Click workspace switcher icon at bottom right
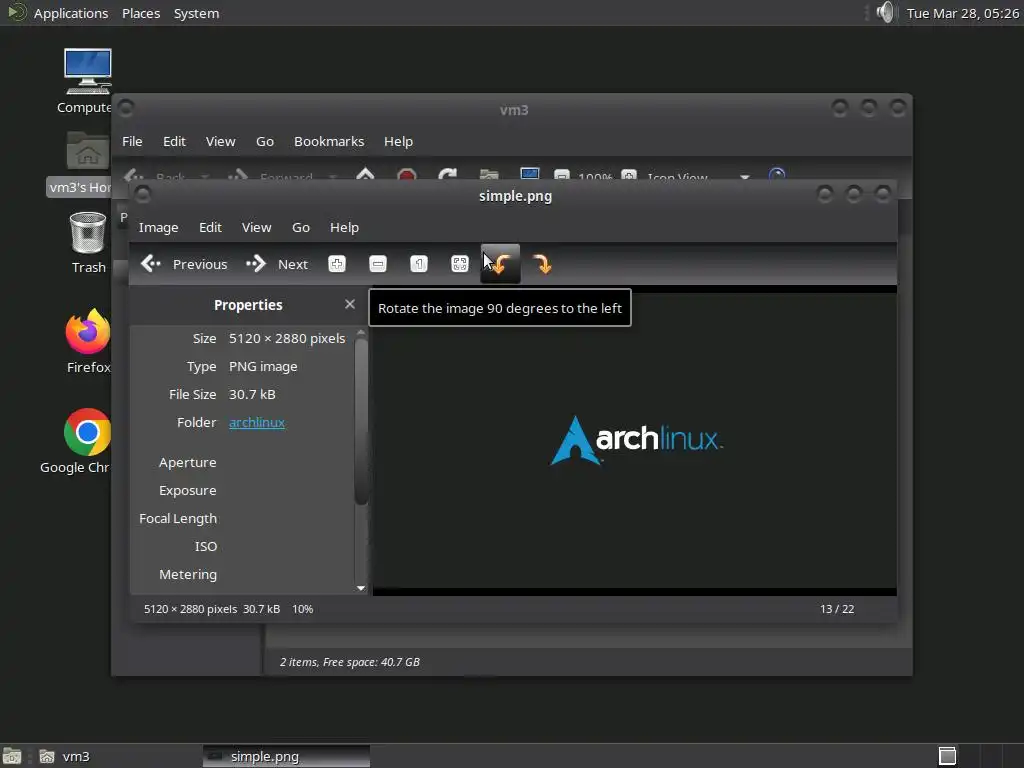 pos(947,756)
